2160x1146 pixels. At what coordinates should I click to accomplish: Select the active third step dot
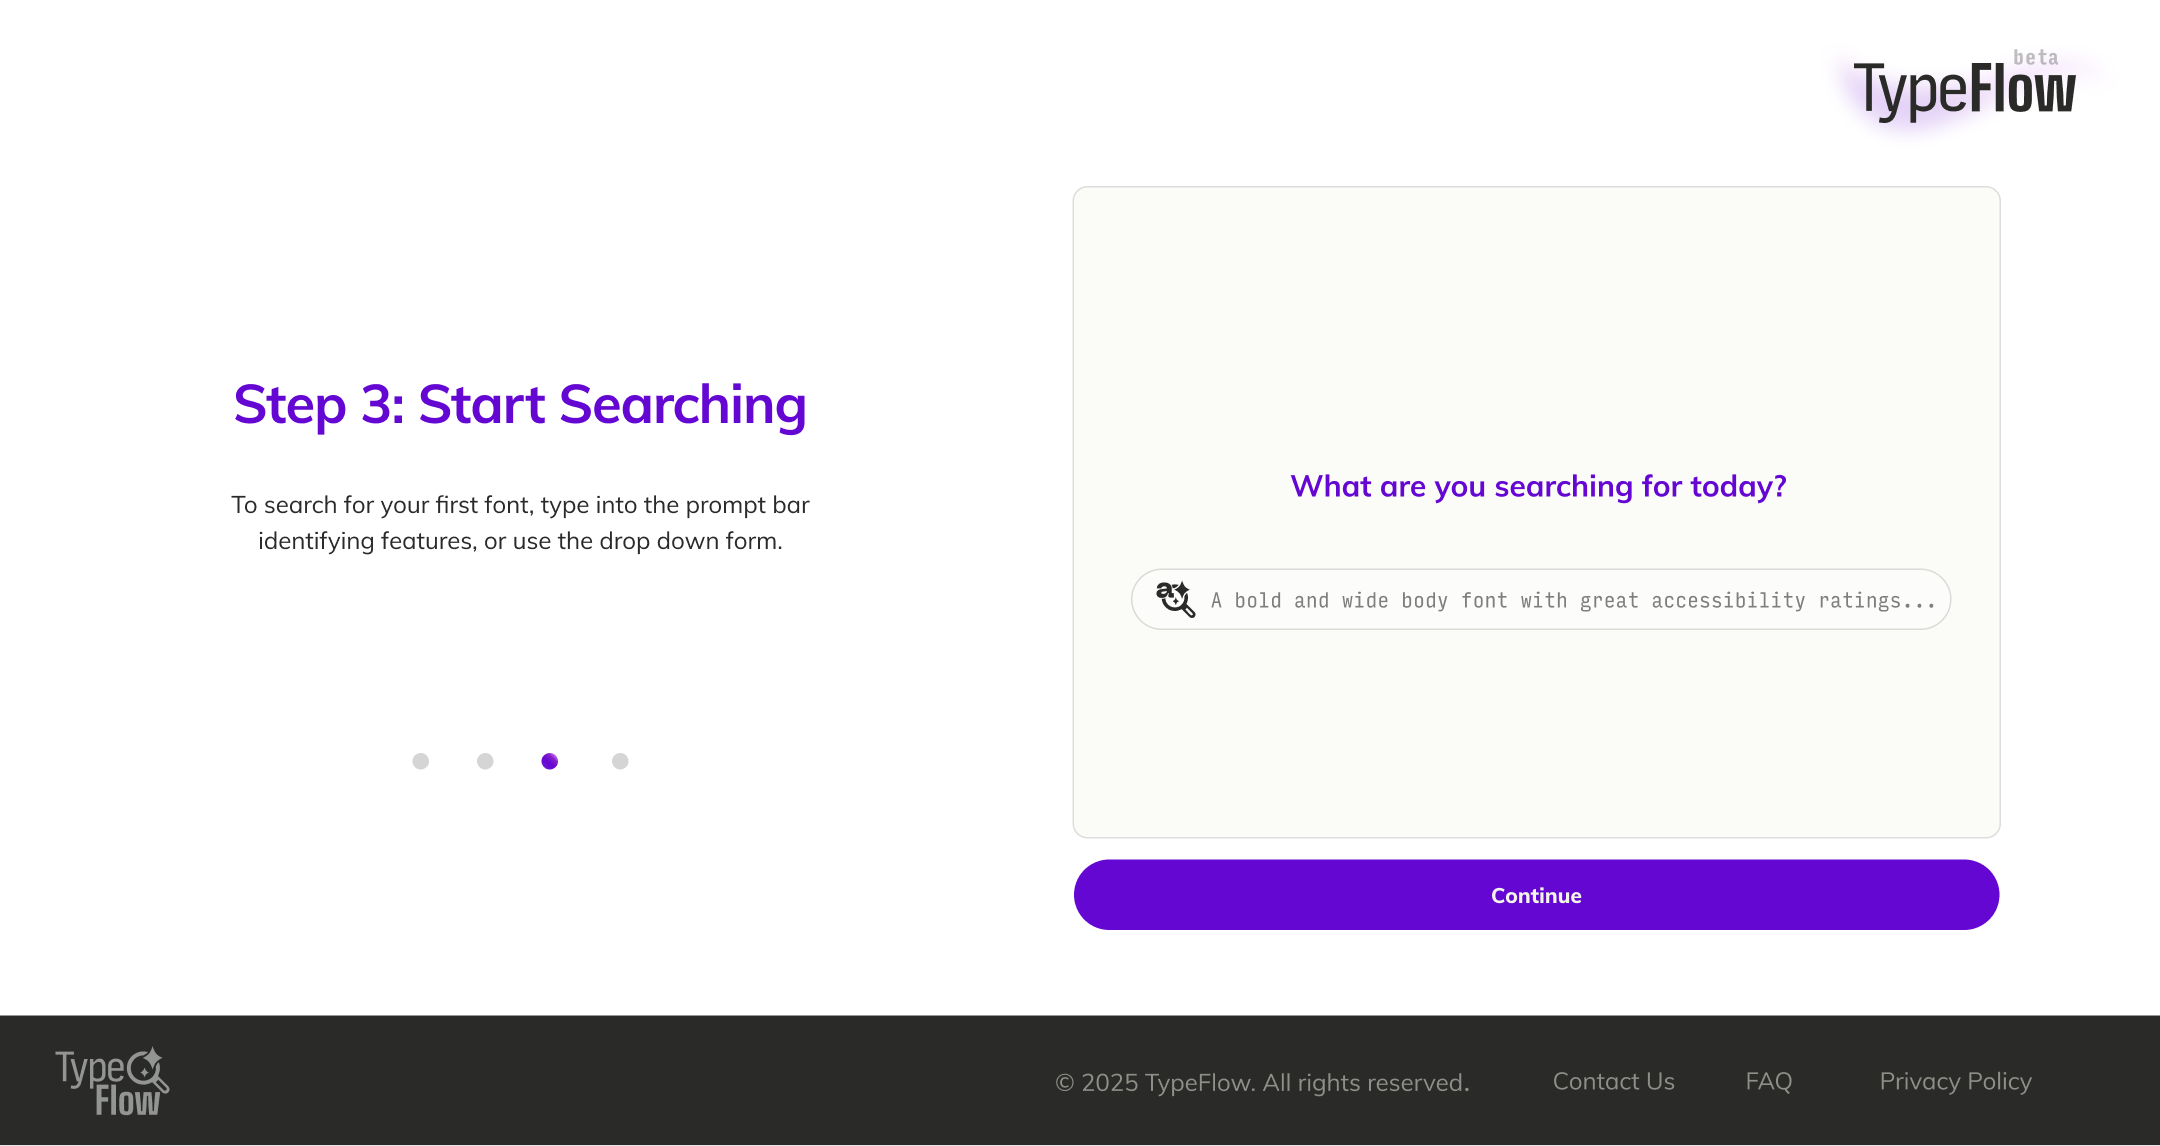(550, 761)
